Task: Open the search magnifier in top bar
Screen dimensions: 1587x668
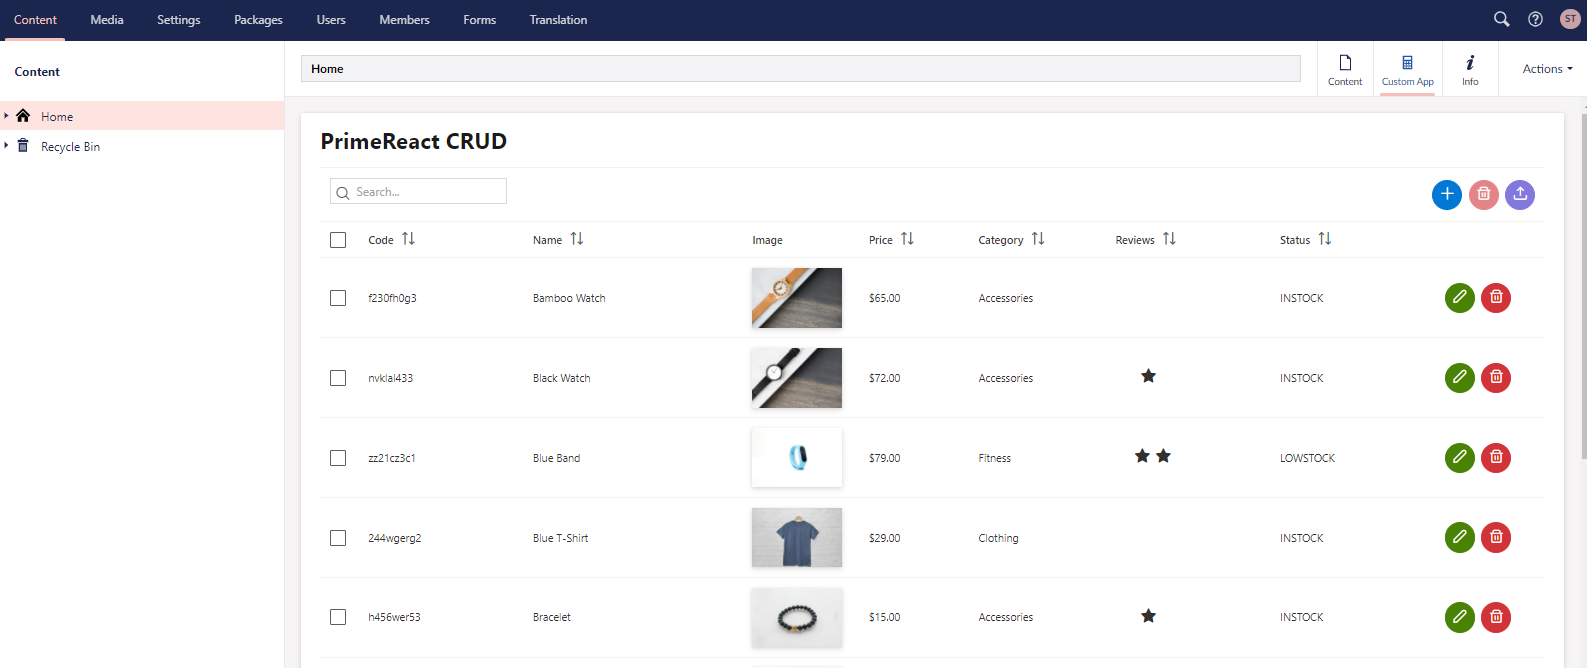Action: 1501,19
